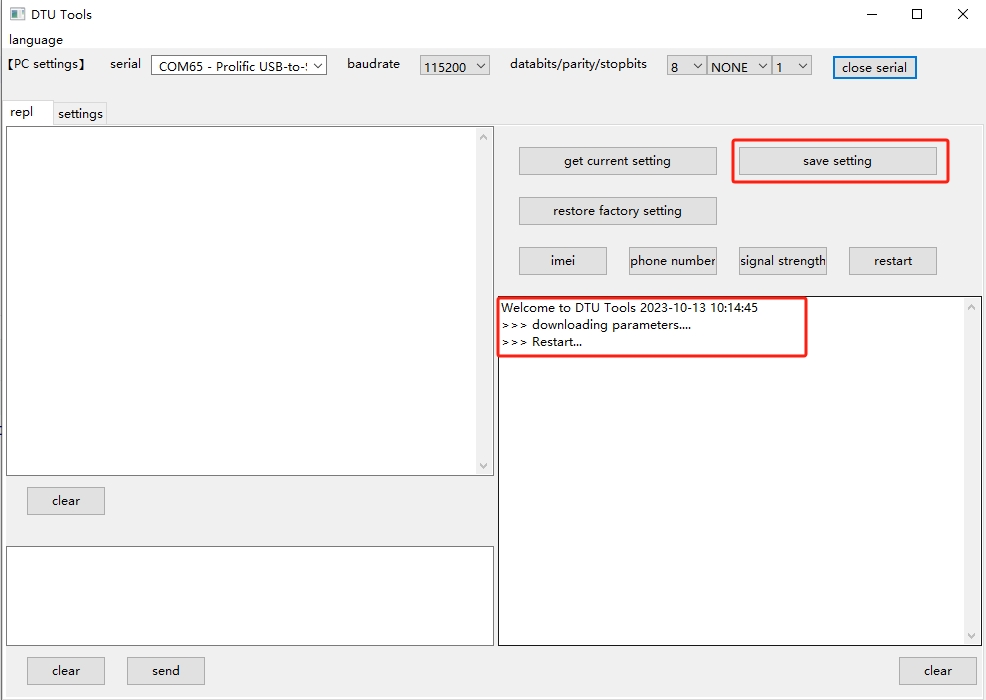Viewport: 986px width, 700px height.
Task: Expand the databits dropdown showing 8
Action: pos(687,66)
